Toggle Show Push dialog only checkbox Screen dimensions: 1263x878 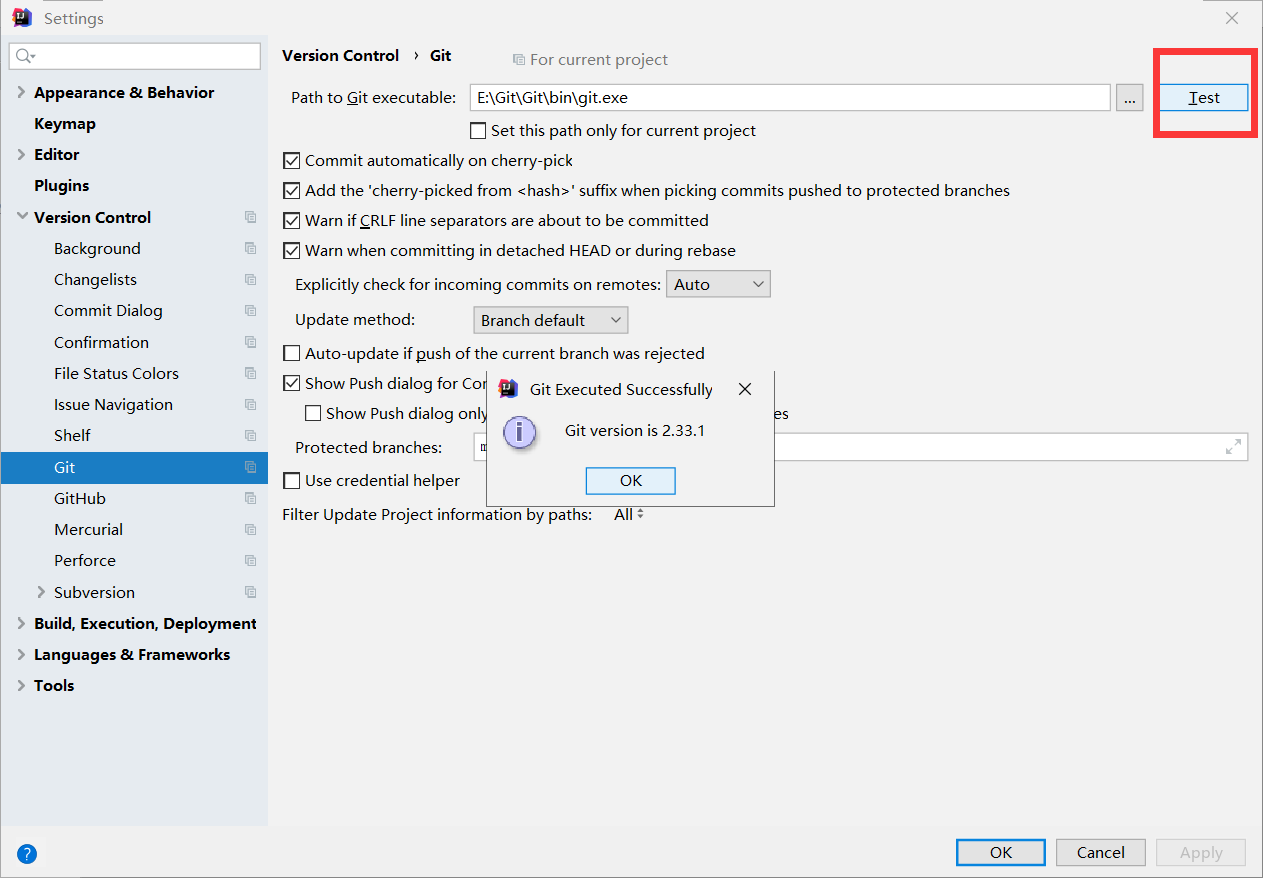(313, 413)
